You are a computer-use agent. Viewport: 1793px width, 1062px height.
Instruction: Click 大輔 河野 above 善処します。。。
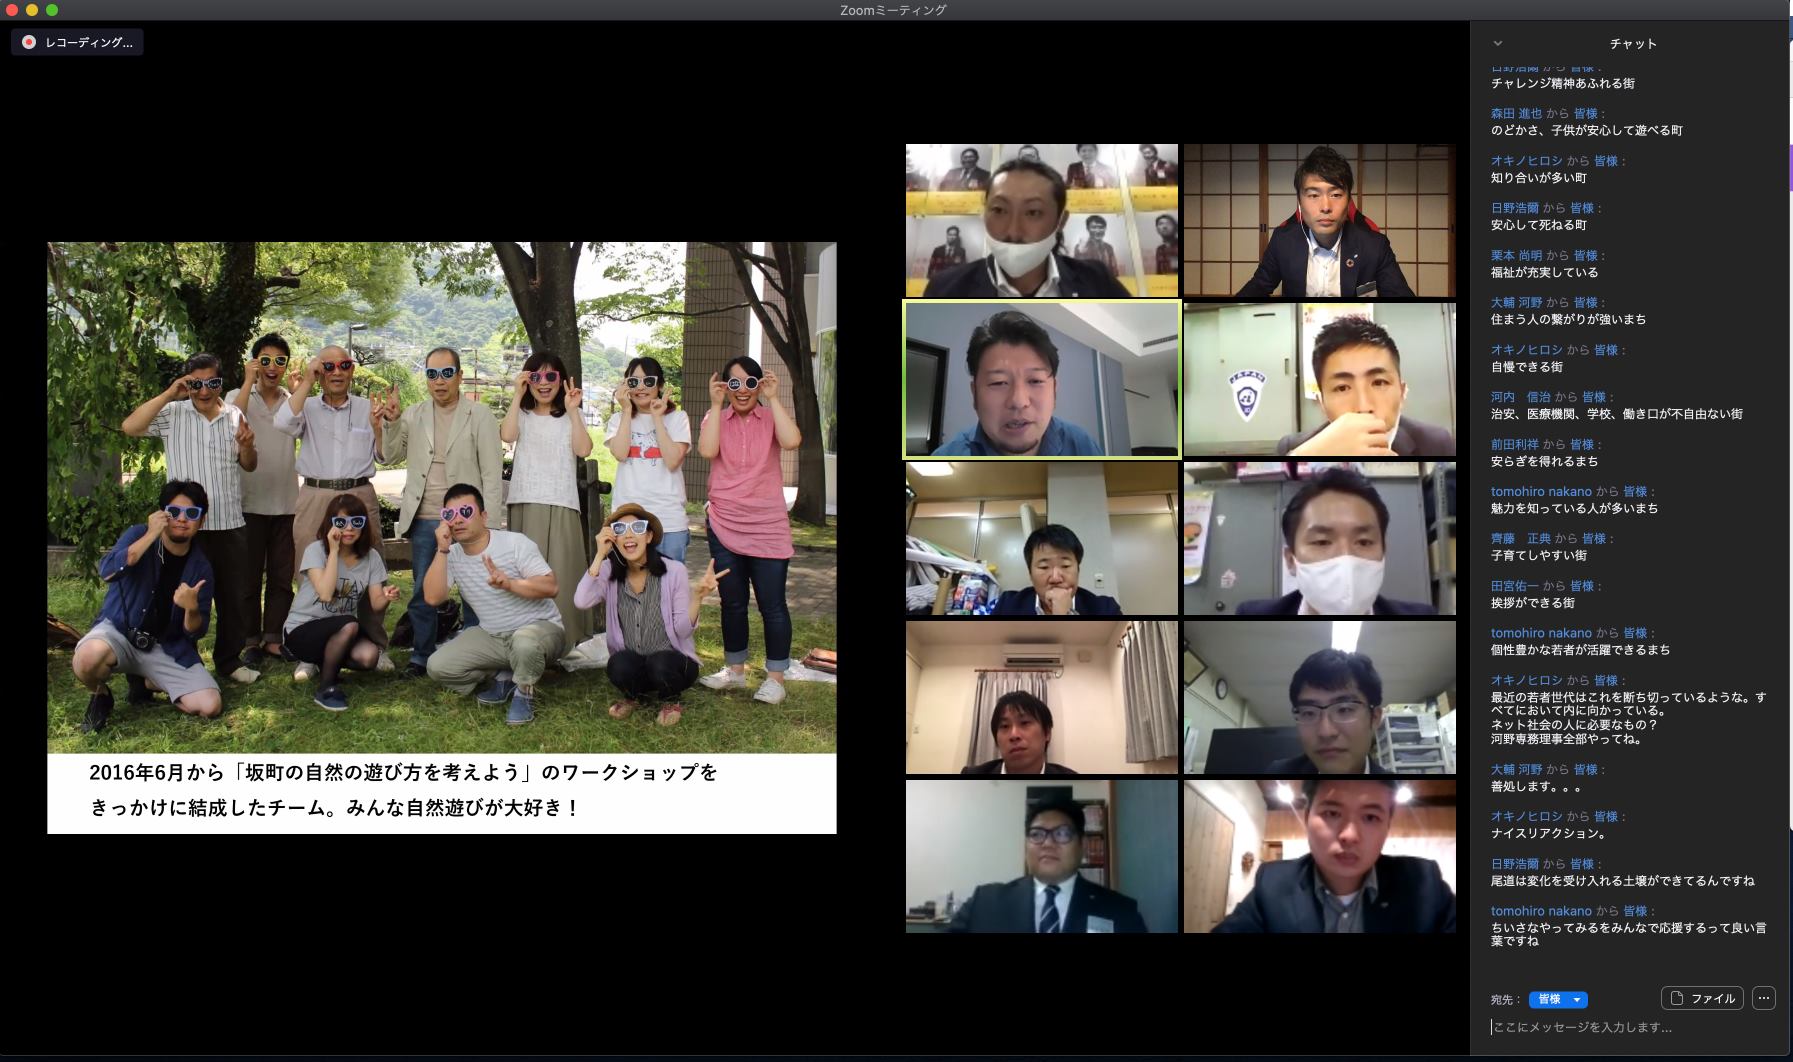1516,770
